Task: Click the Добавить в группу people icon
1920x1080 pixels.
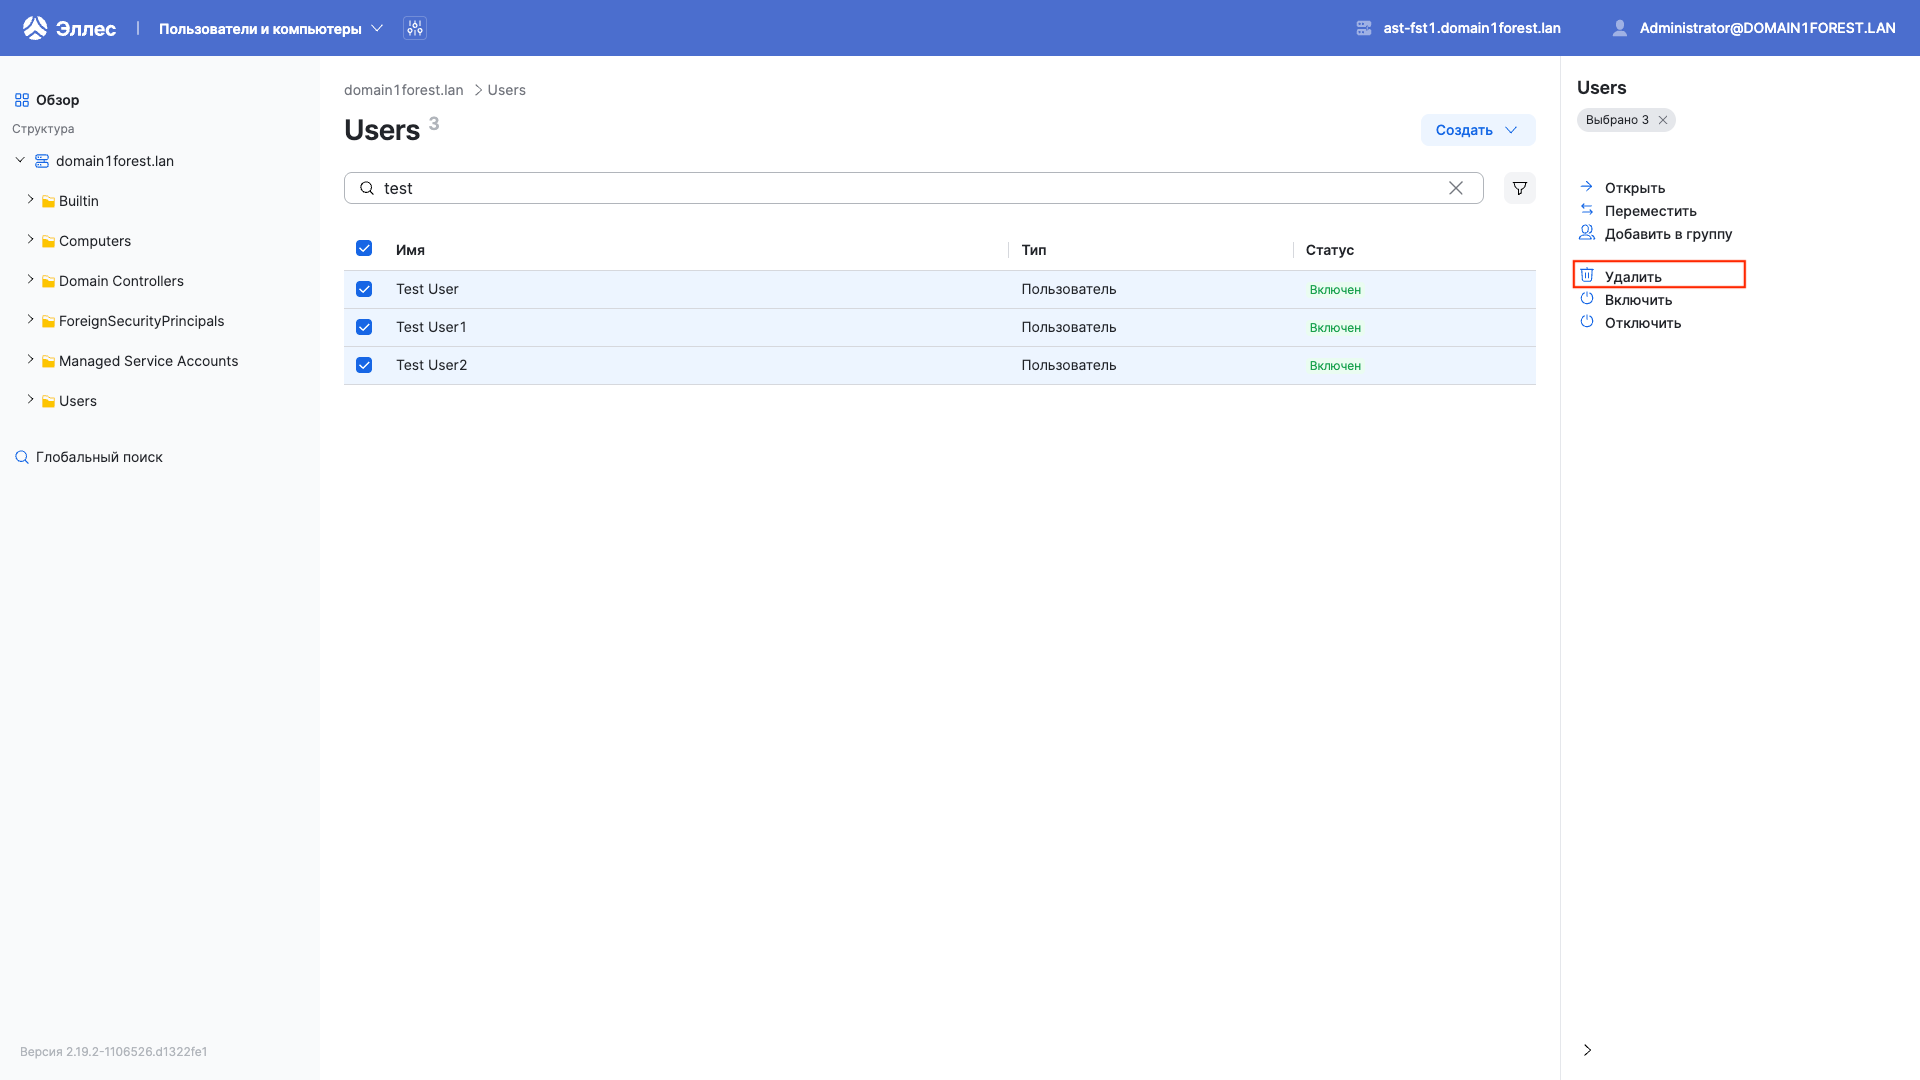Action: click(x=1588, y=232)
